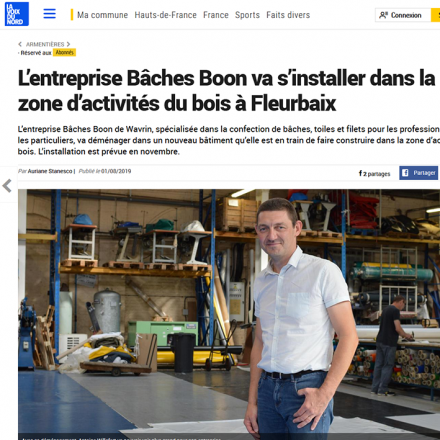The width and height of the screenshot is (440, 440).
Task: Click the Facebook shares count icon
Action: pos(360,173)
